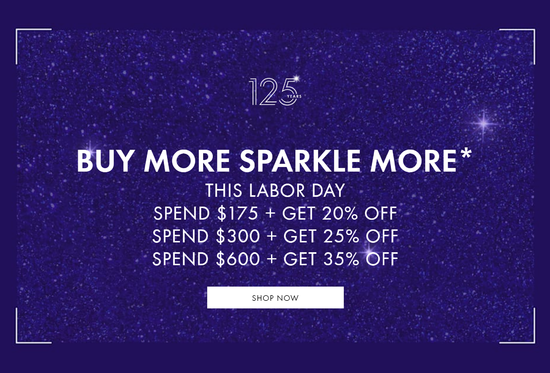This screenshot has height=373, width=550.
Task: Click the bottom-left corner bracket frame
Action: 33,326
